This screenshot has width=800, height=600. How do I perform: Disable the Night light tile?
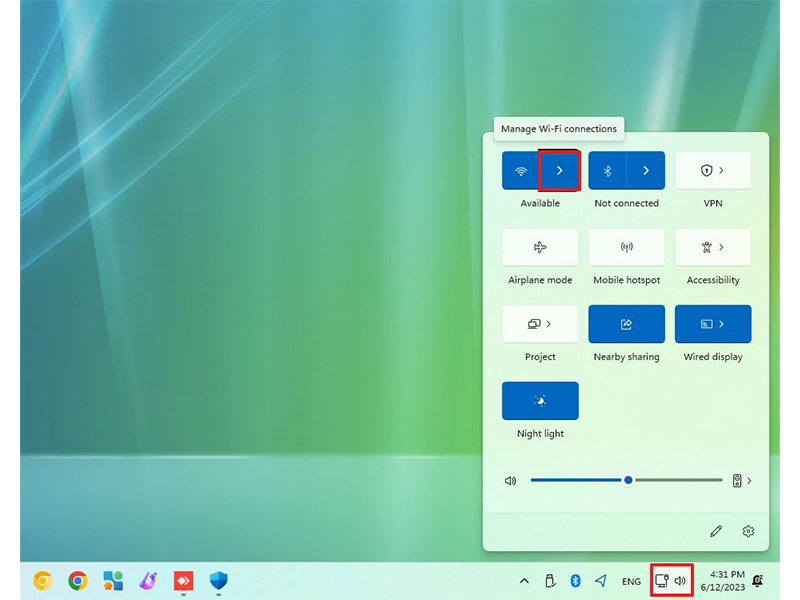tap(540, 400)
